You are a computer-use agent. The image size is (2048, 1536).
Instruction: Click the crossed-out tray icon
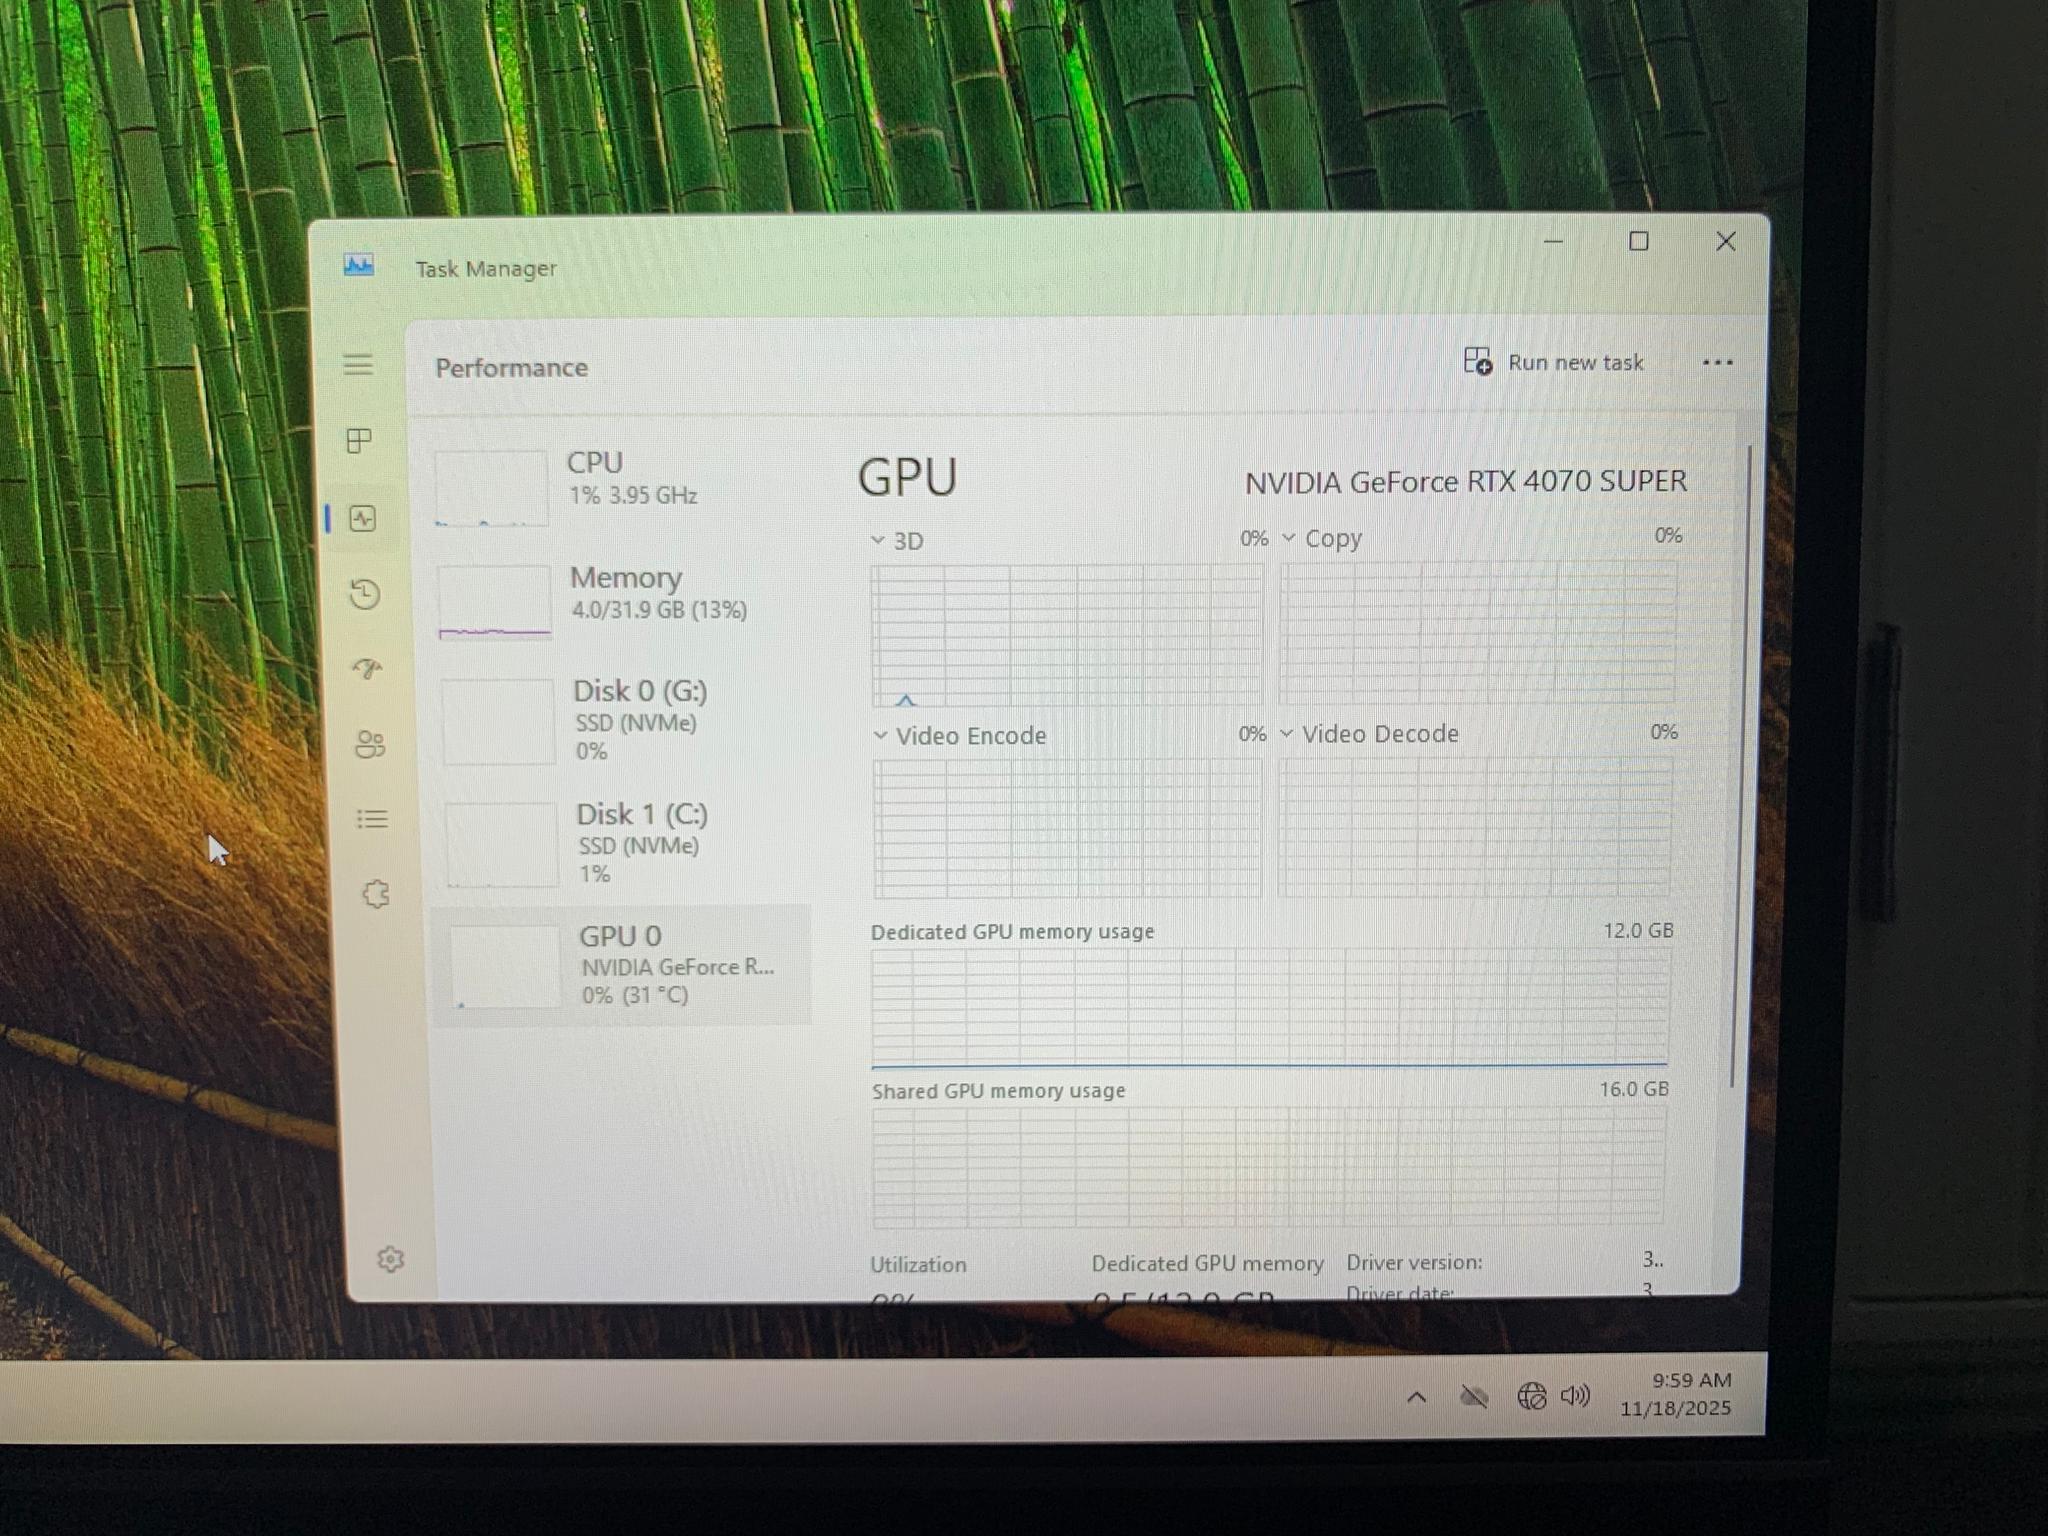[1474, 1397]
